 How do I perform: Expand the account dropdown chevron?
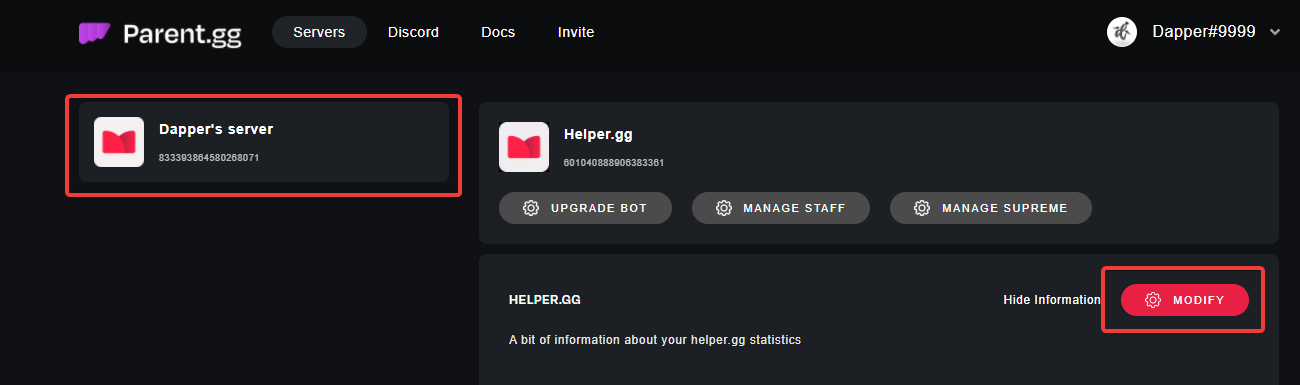click(1274, 32)
